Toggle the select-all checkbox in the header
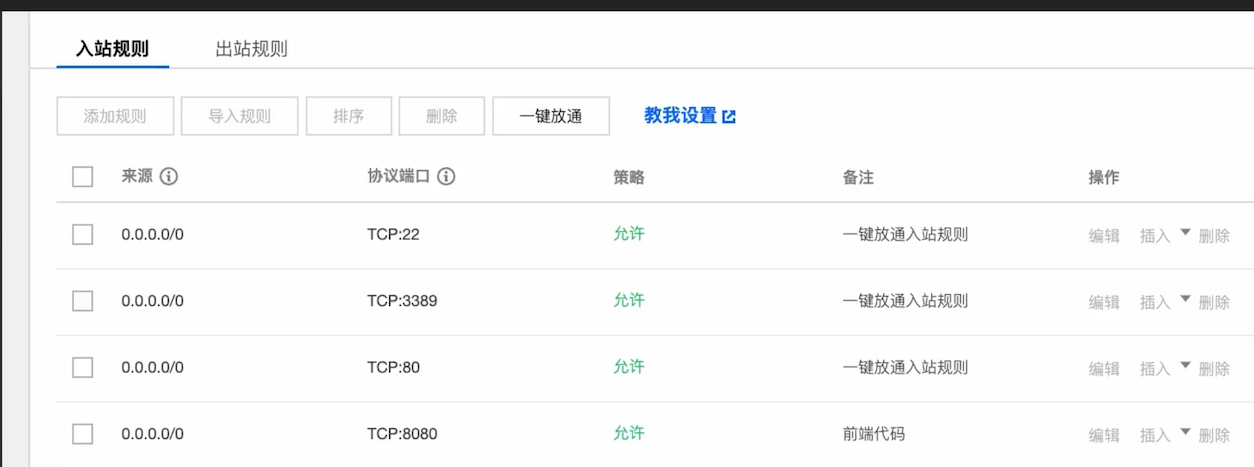The width and height of the screenshot is (1254, 467). pos(83,177)
